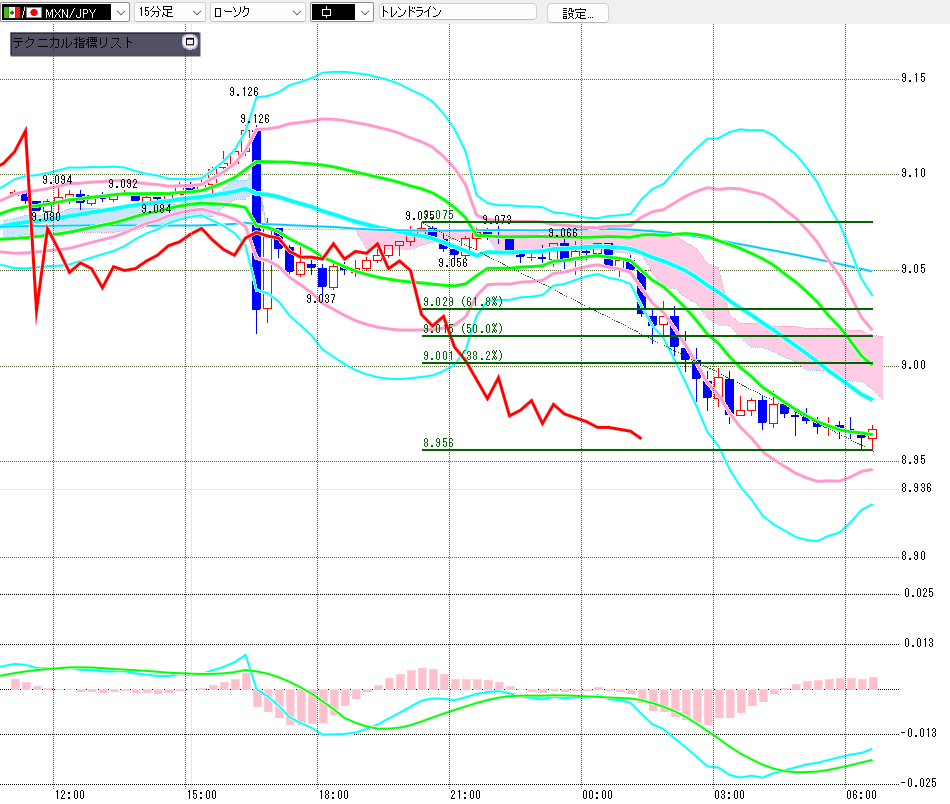Viewport: 950px width, 804px height.
Task: Open the 設定... settings button
Action: pyautogui.click(x=577, y=13)
